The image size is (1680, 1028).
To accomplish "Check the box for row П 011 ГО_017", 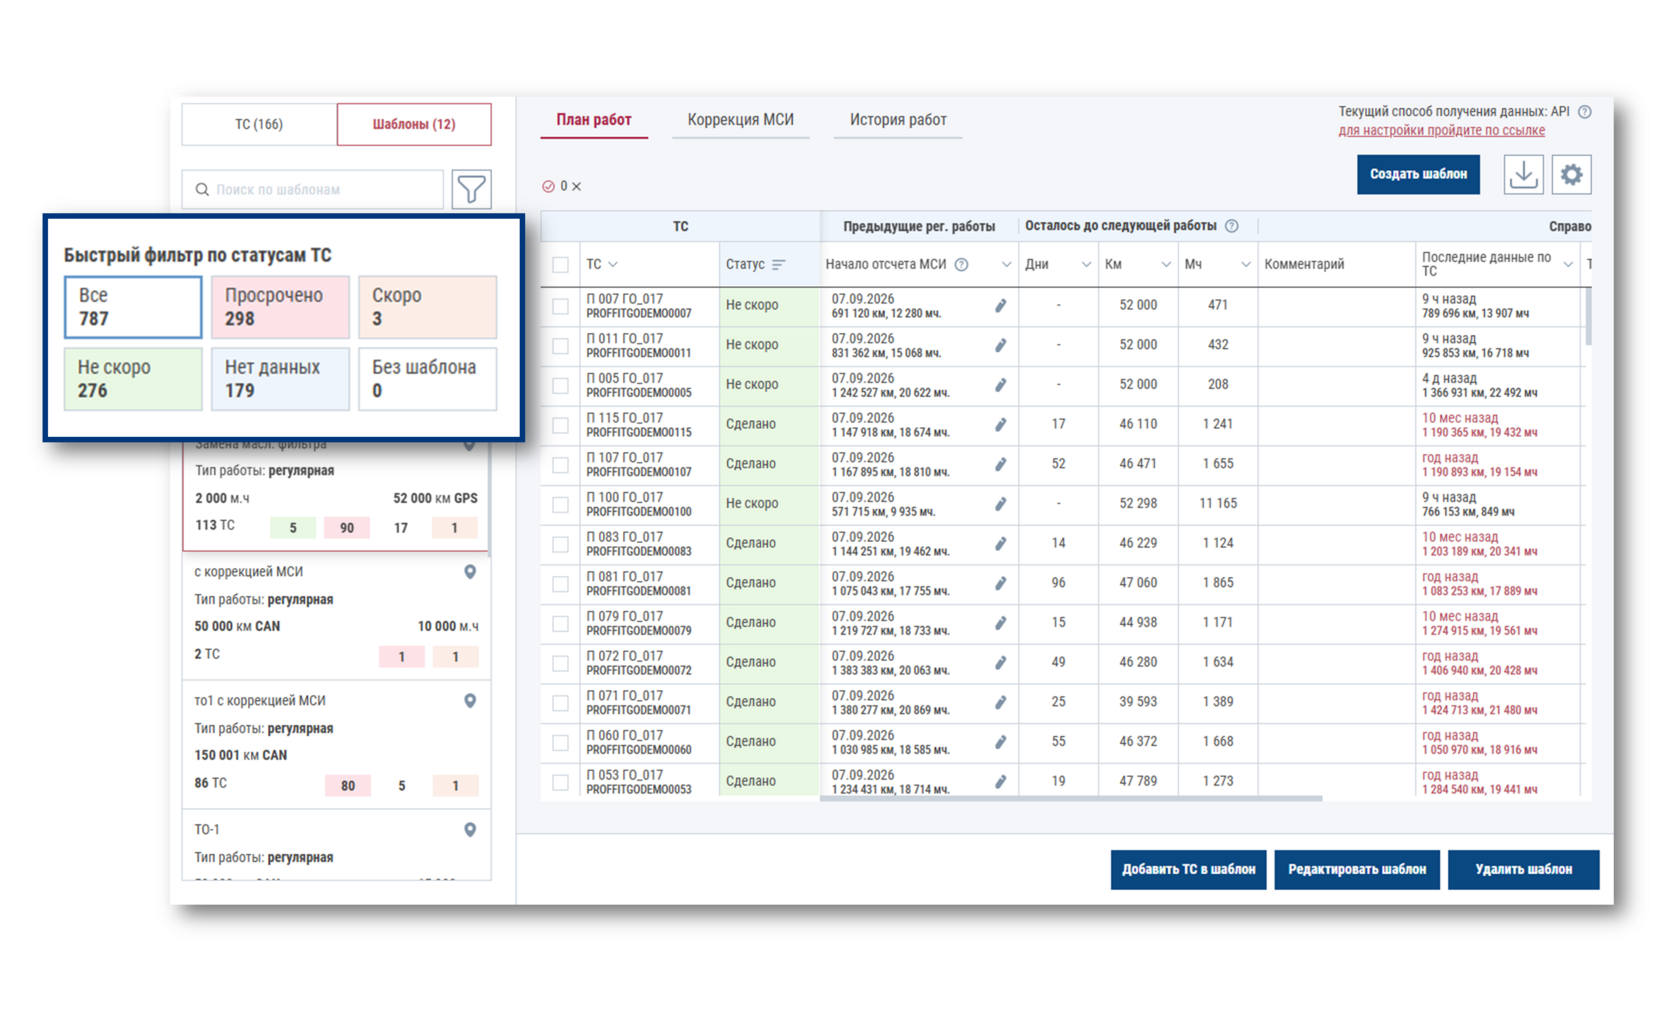I will coord(560,346).
